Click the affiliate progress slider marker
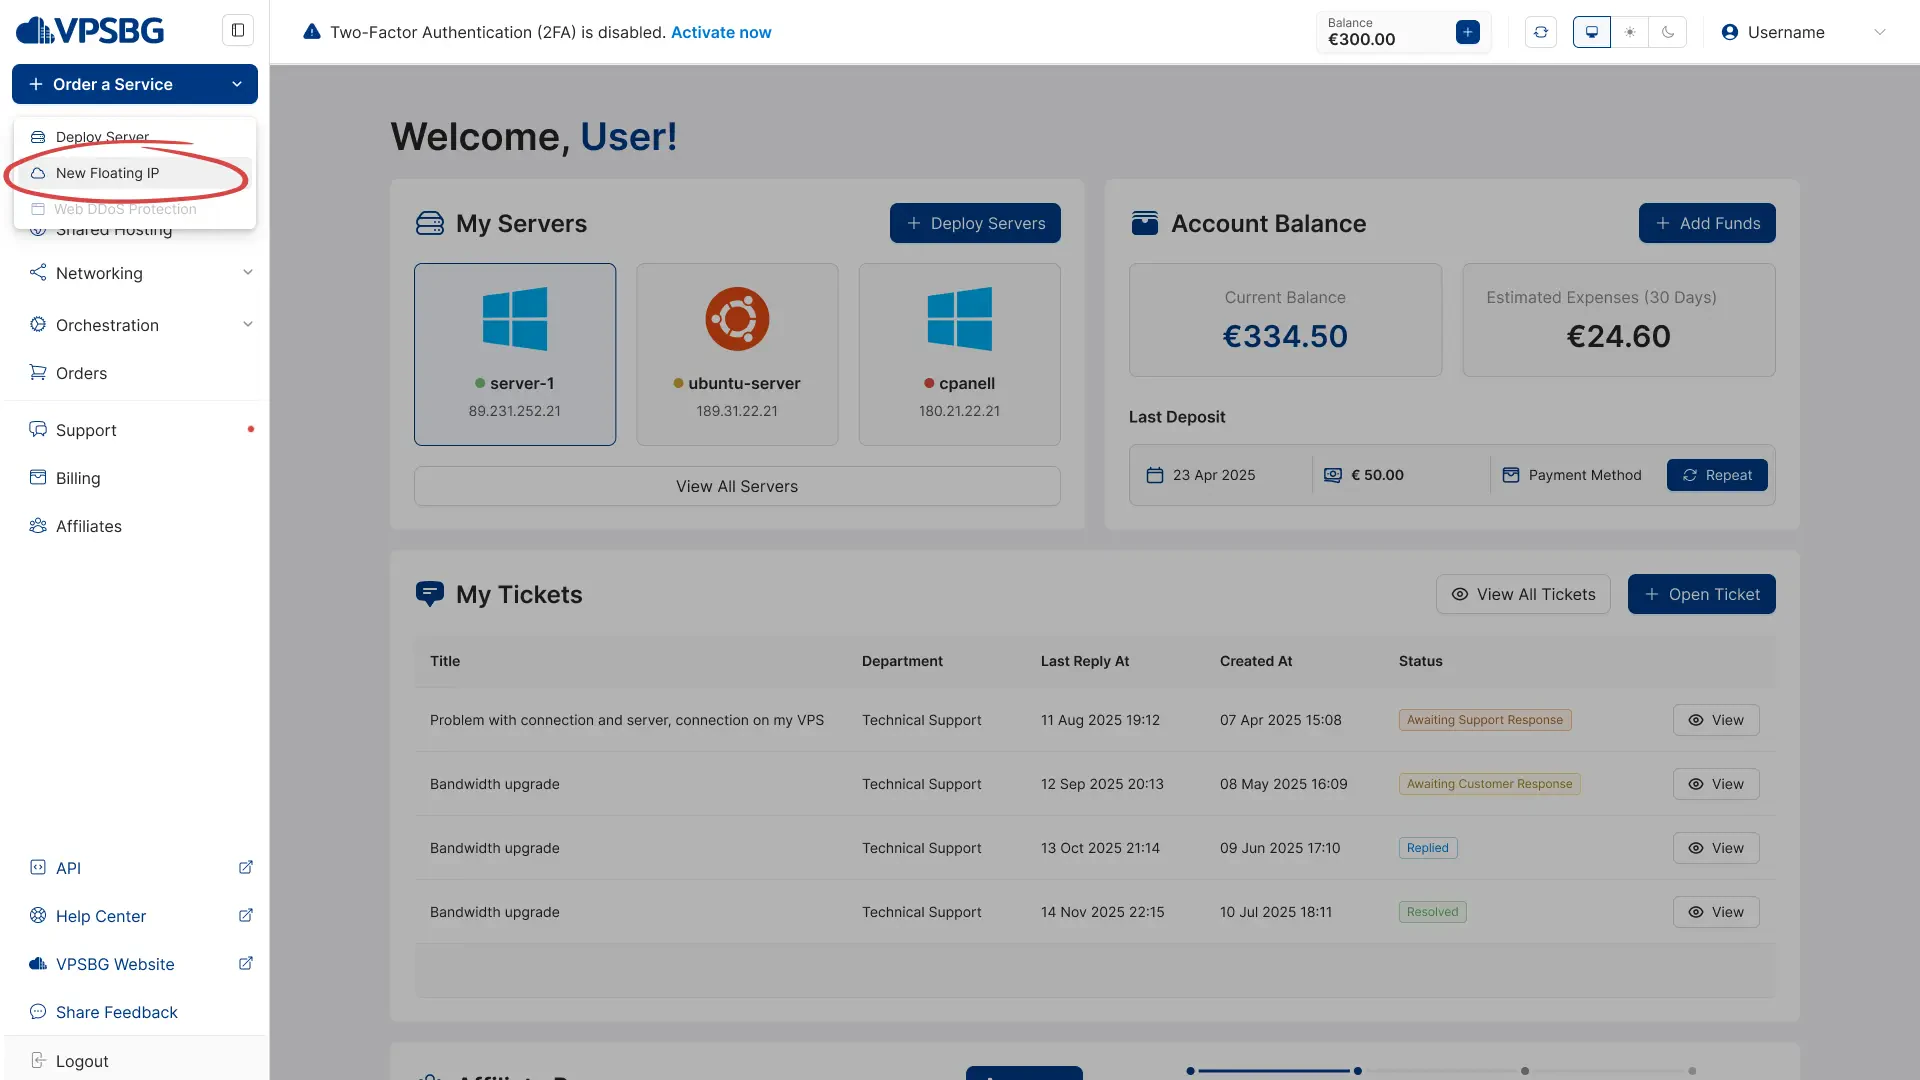Image resolution: width=1920 pixels, height=1080 pixels. (1357, 1071)
